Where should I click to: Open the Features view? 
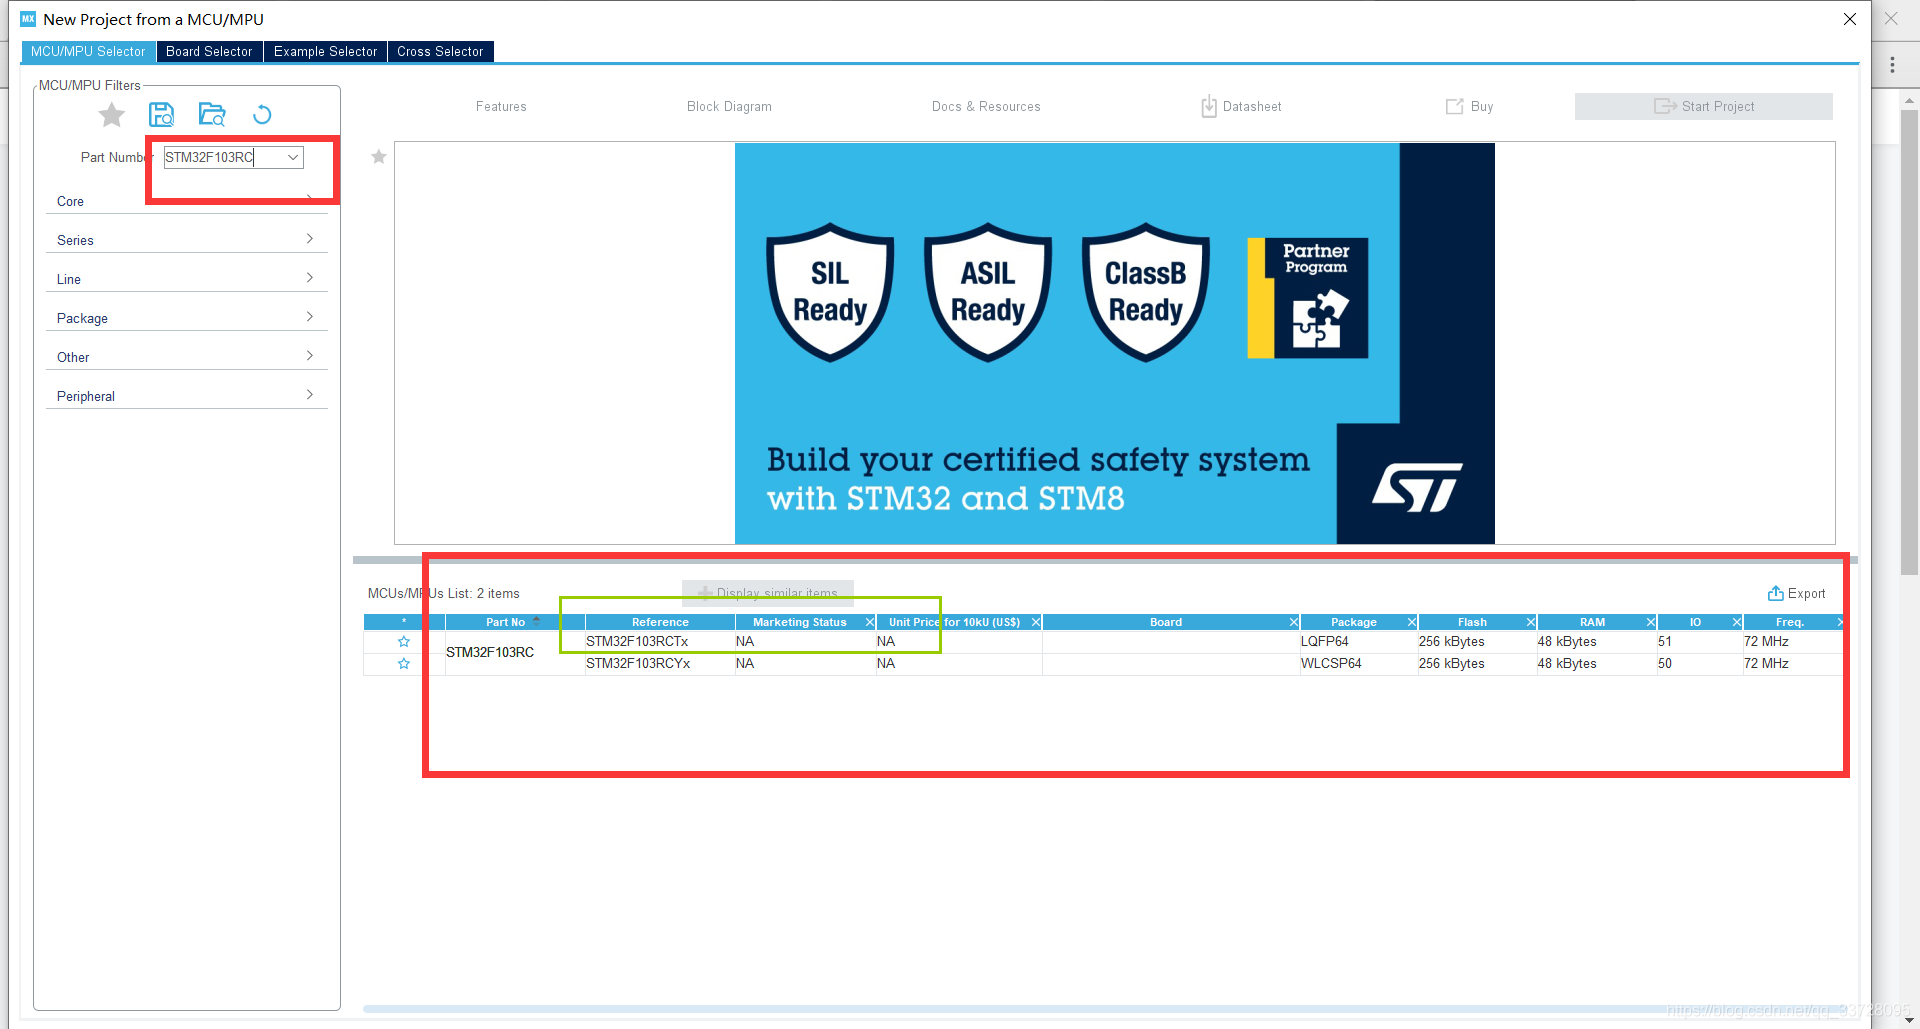coord(501,106)
